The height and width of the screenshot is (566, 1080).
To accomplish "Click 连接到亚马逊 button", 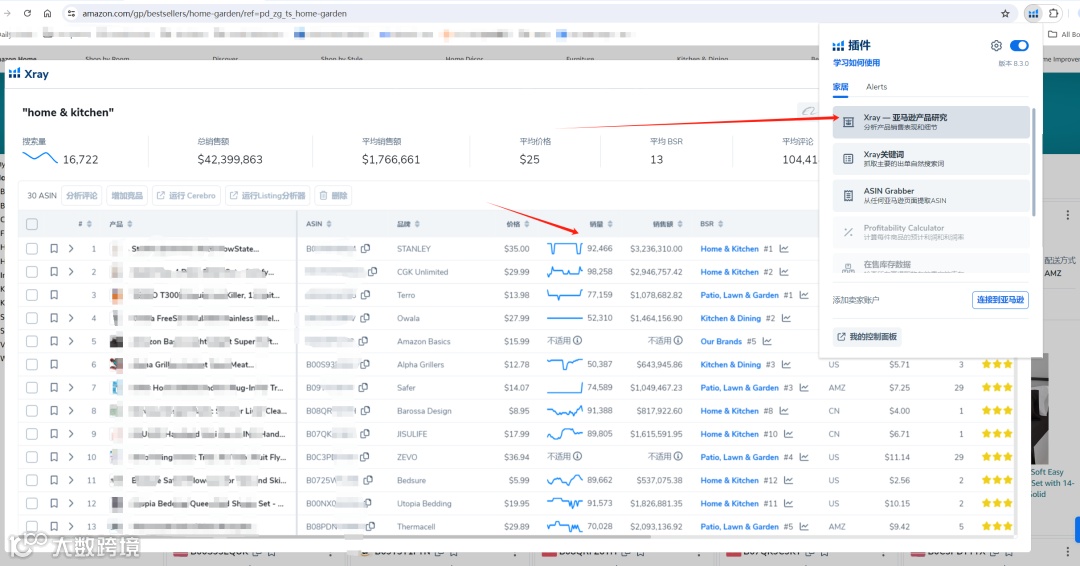I will pos(1000,300).
